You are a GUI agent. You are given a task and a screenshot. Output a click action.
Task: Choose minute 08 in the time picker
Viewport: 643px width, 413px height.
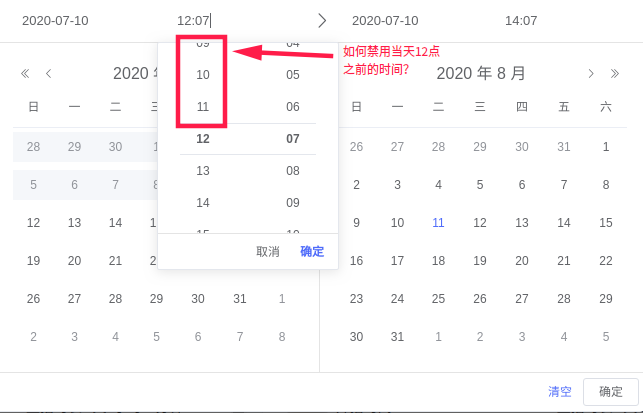(x=293, y=171)
